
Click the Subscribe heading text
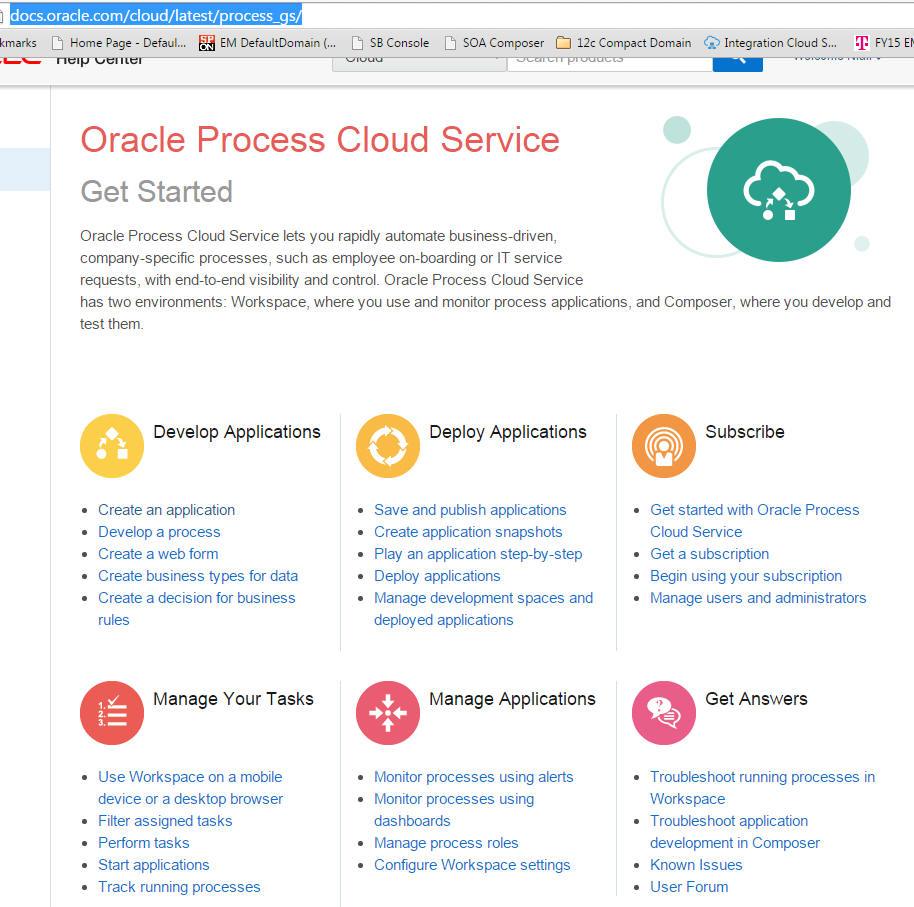(744, 432)
